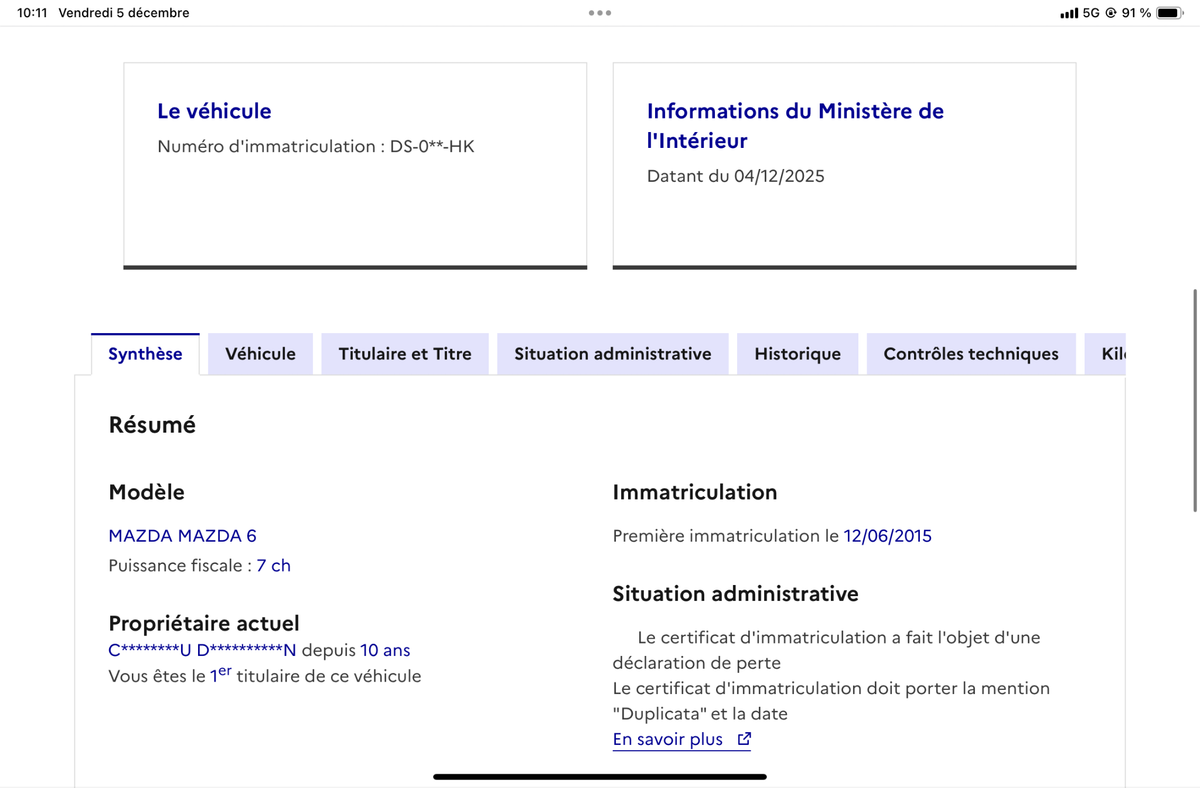This screenshot has height=788, width=1200.
Task: Follow the En savoir plus link
Action: tap(667, 740)
